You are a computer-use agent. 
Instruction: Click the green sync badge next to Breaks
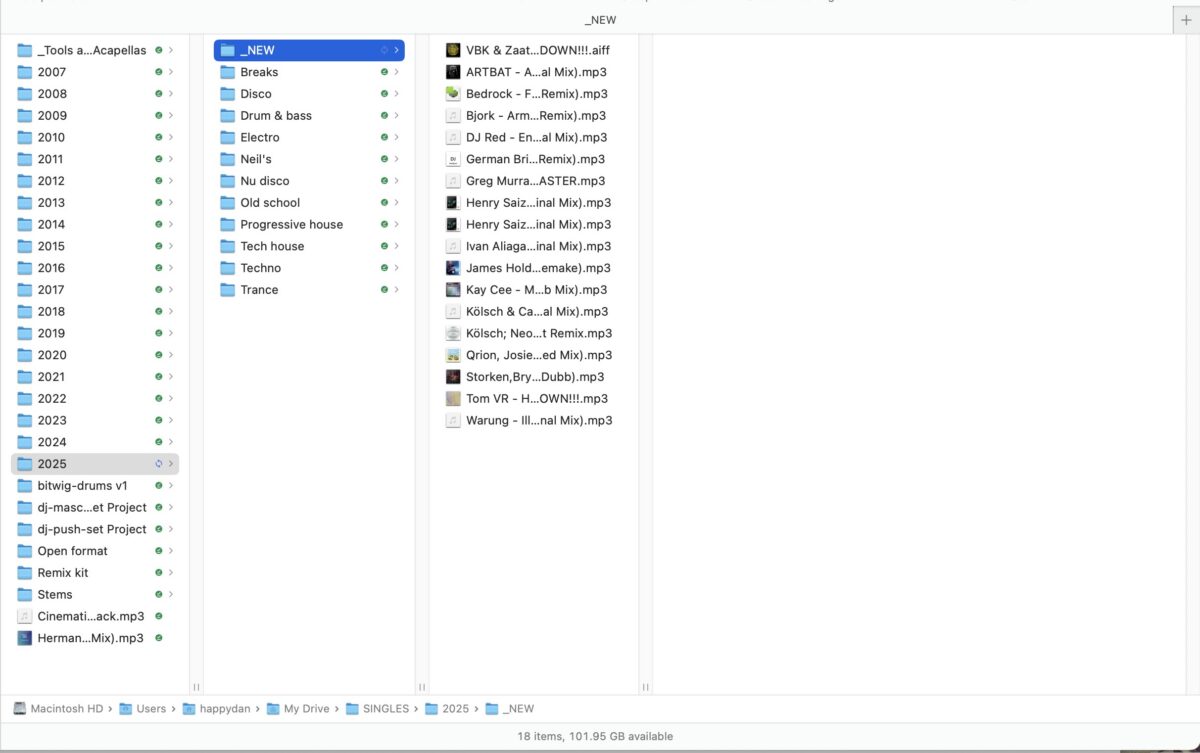coord(385,72)
